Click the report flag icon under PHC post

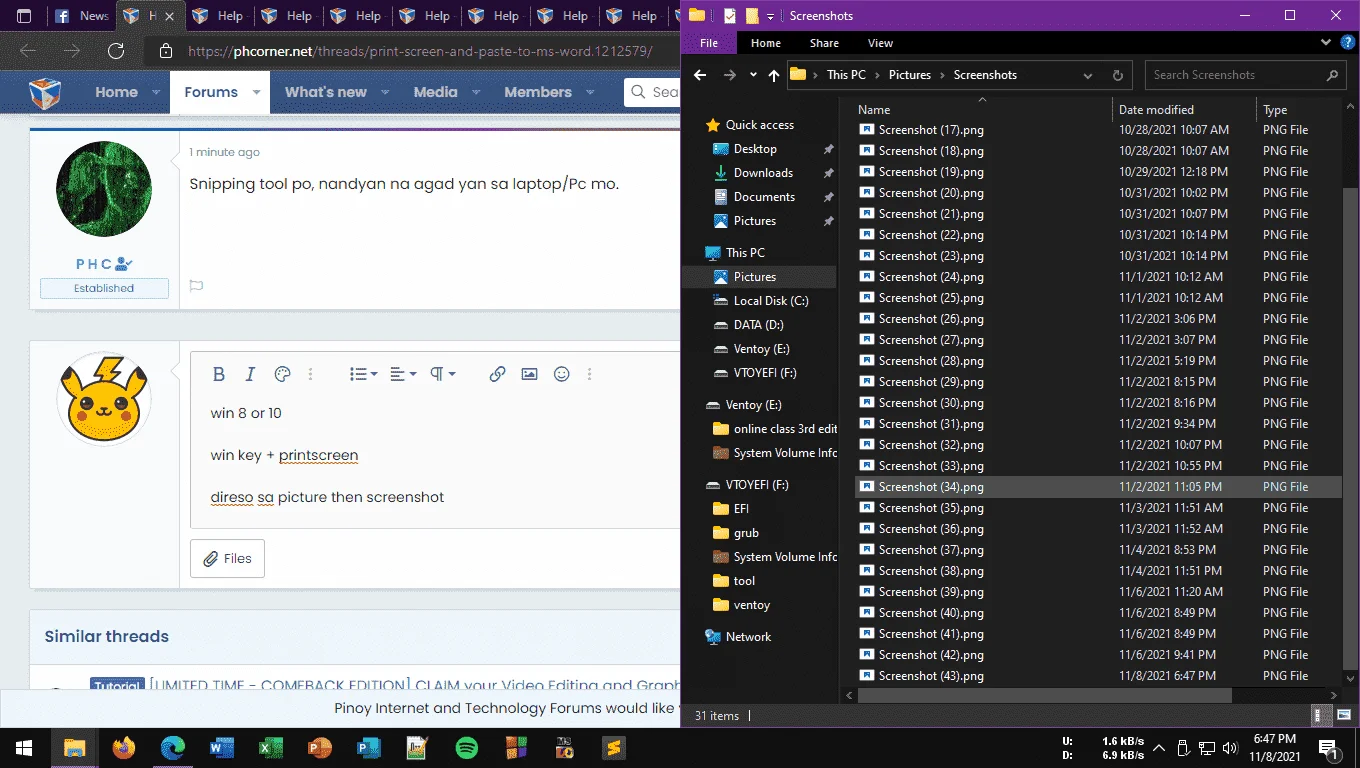tap(196, 286)
